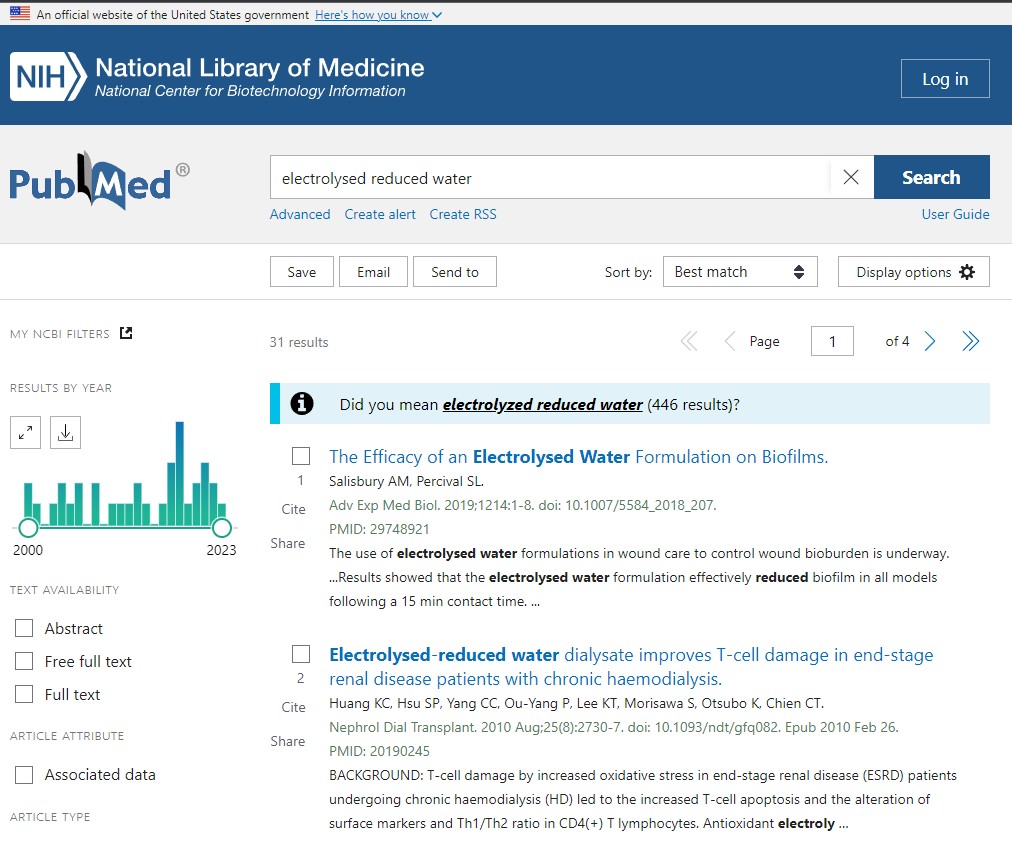Viewport: 1012px width, 843px height.
Task: Click the Save button
Action: pyautogui.click(x=301, y=272)
